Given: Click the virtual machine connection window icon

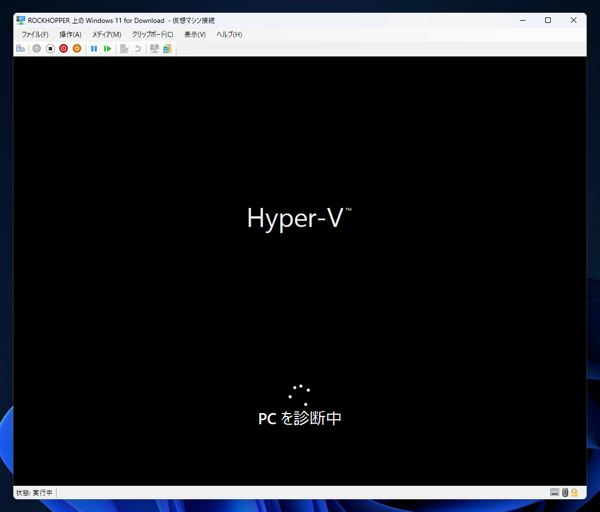Looking at the screenshot, I should pos(21,20).
